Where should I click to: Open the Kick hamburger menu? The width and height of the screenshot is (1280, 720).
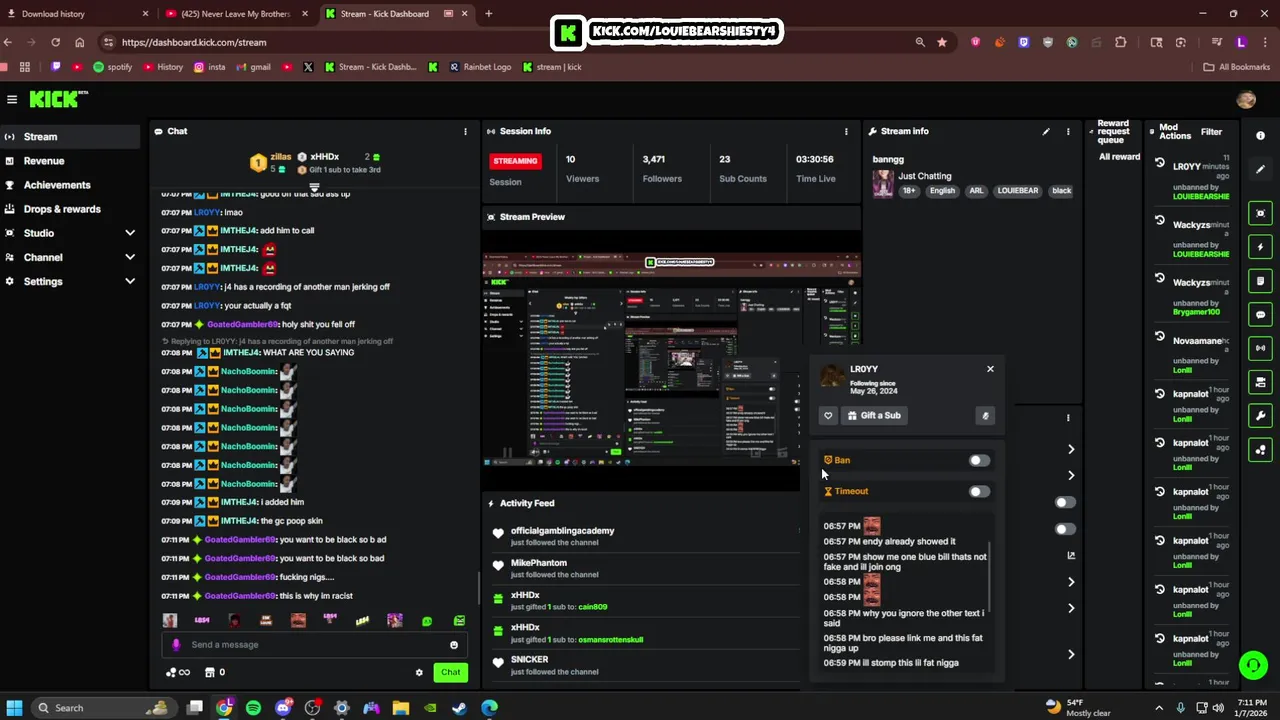[12, 99]
